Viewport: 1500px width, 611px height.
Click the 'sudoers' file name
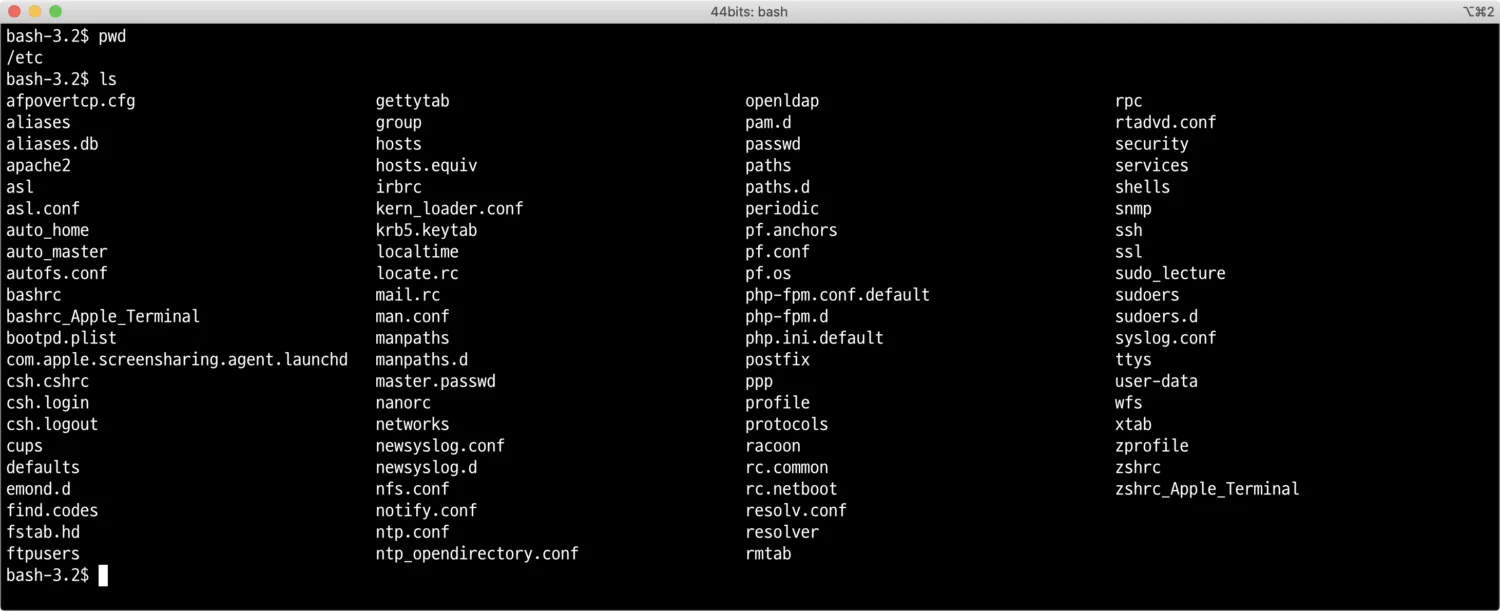click(1147, 295)
